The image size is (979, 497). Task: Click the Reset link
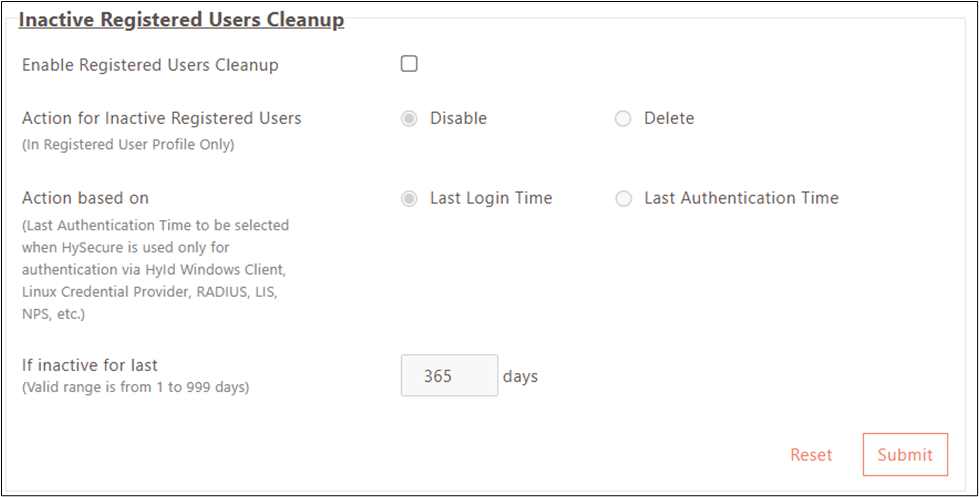(x=811, y=455)
